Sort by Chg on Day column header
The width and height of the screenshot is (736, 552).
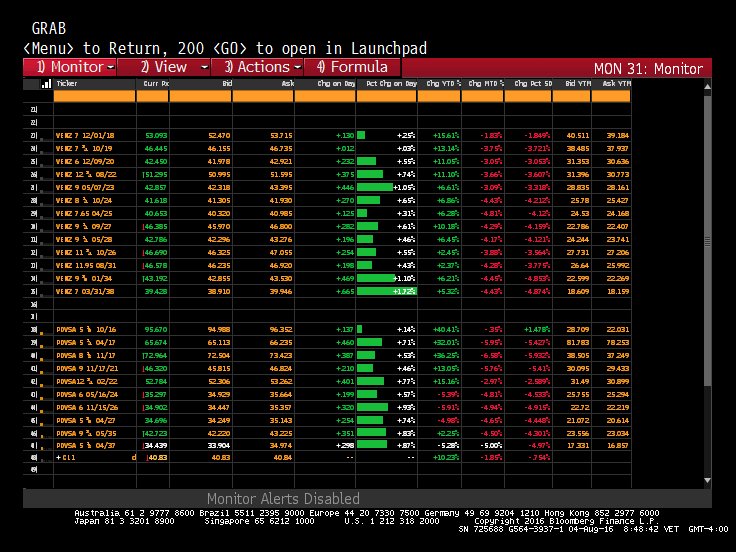tap(336, 84)
